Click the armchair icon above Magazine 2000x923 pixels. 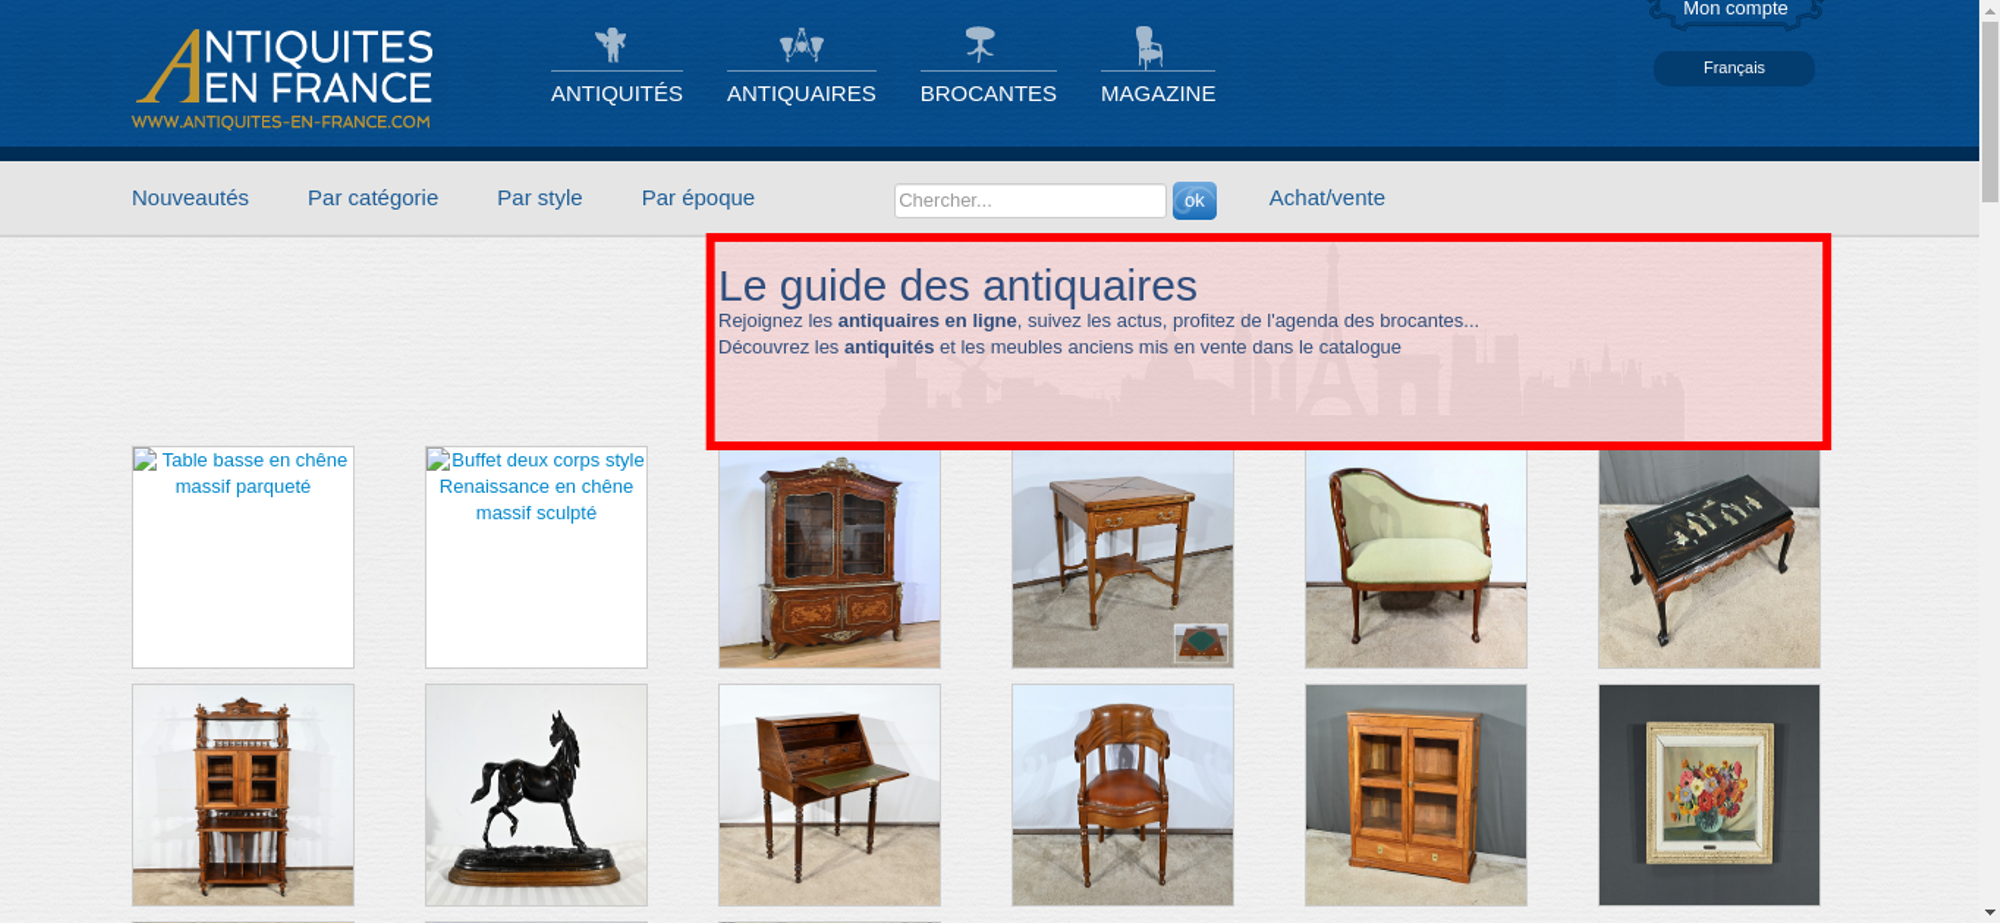(1149, 46)
